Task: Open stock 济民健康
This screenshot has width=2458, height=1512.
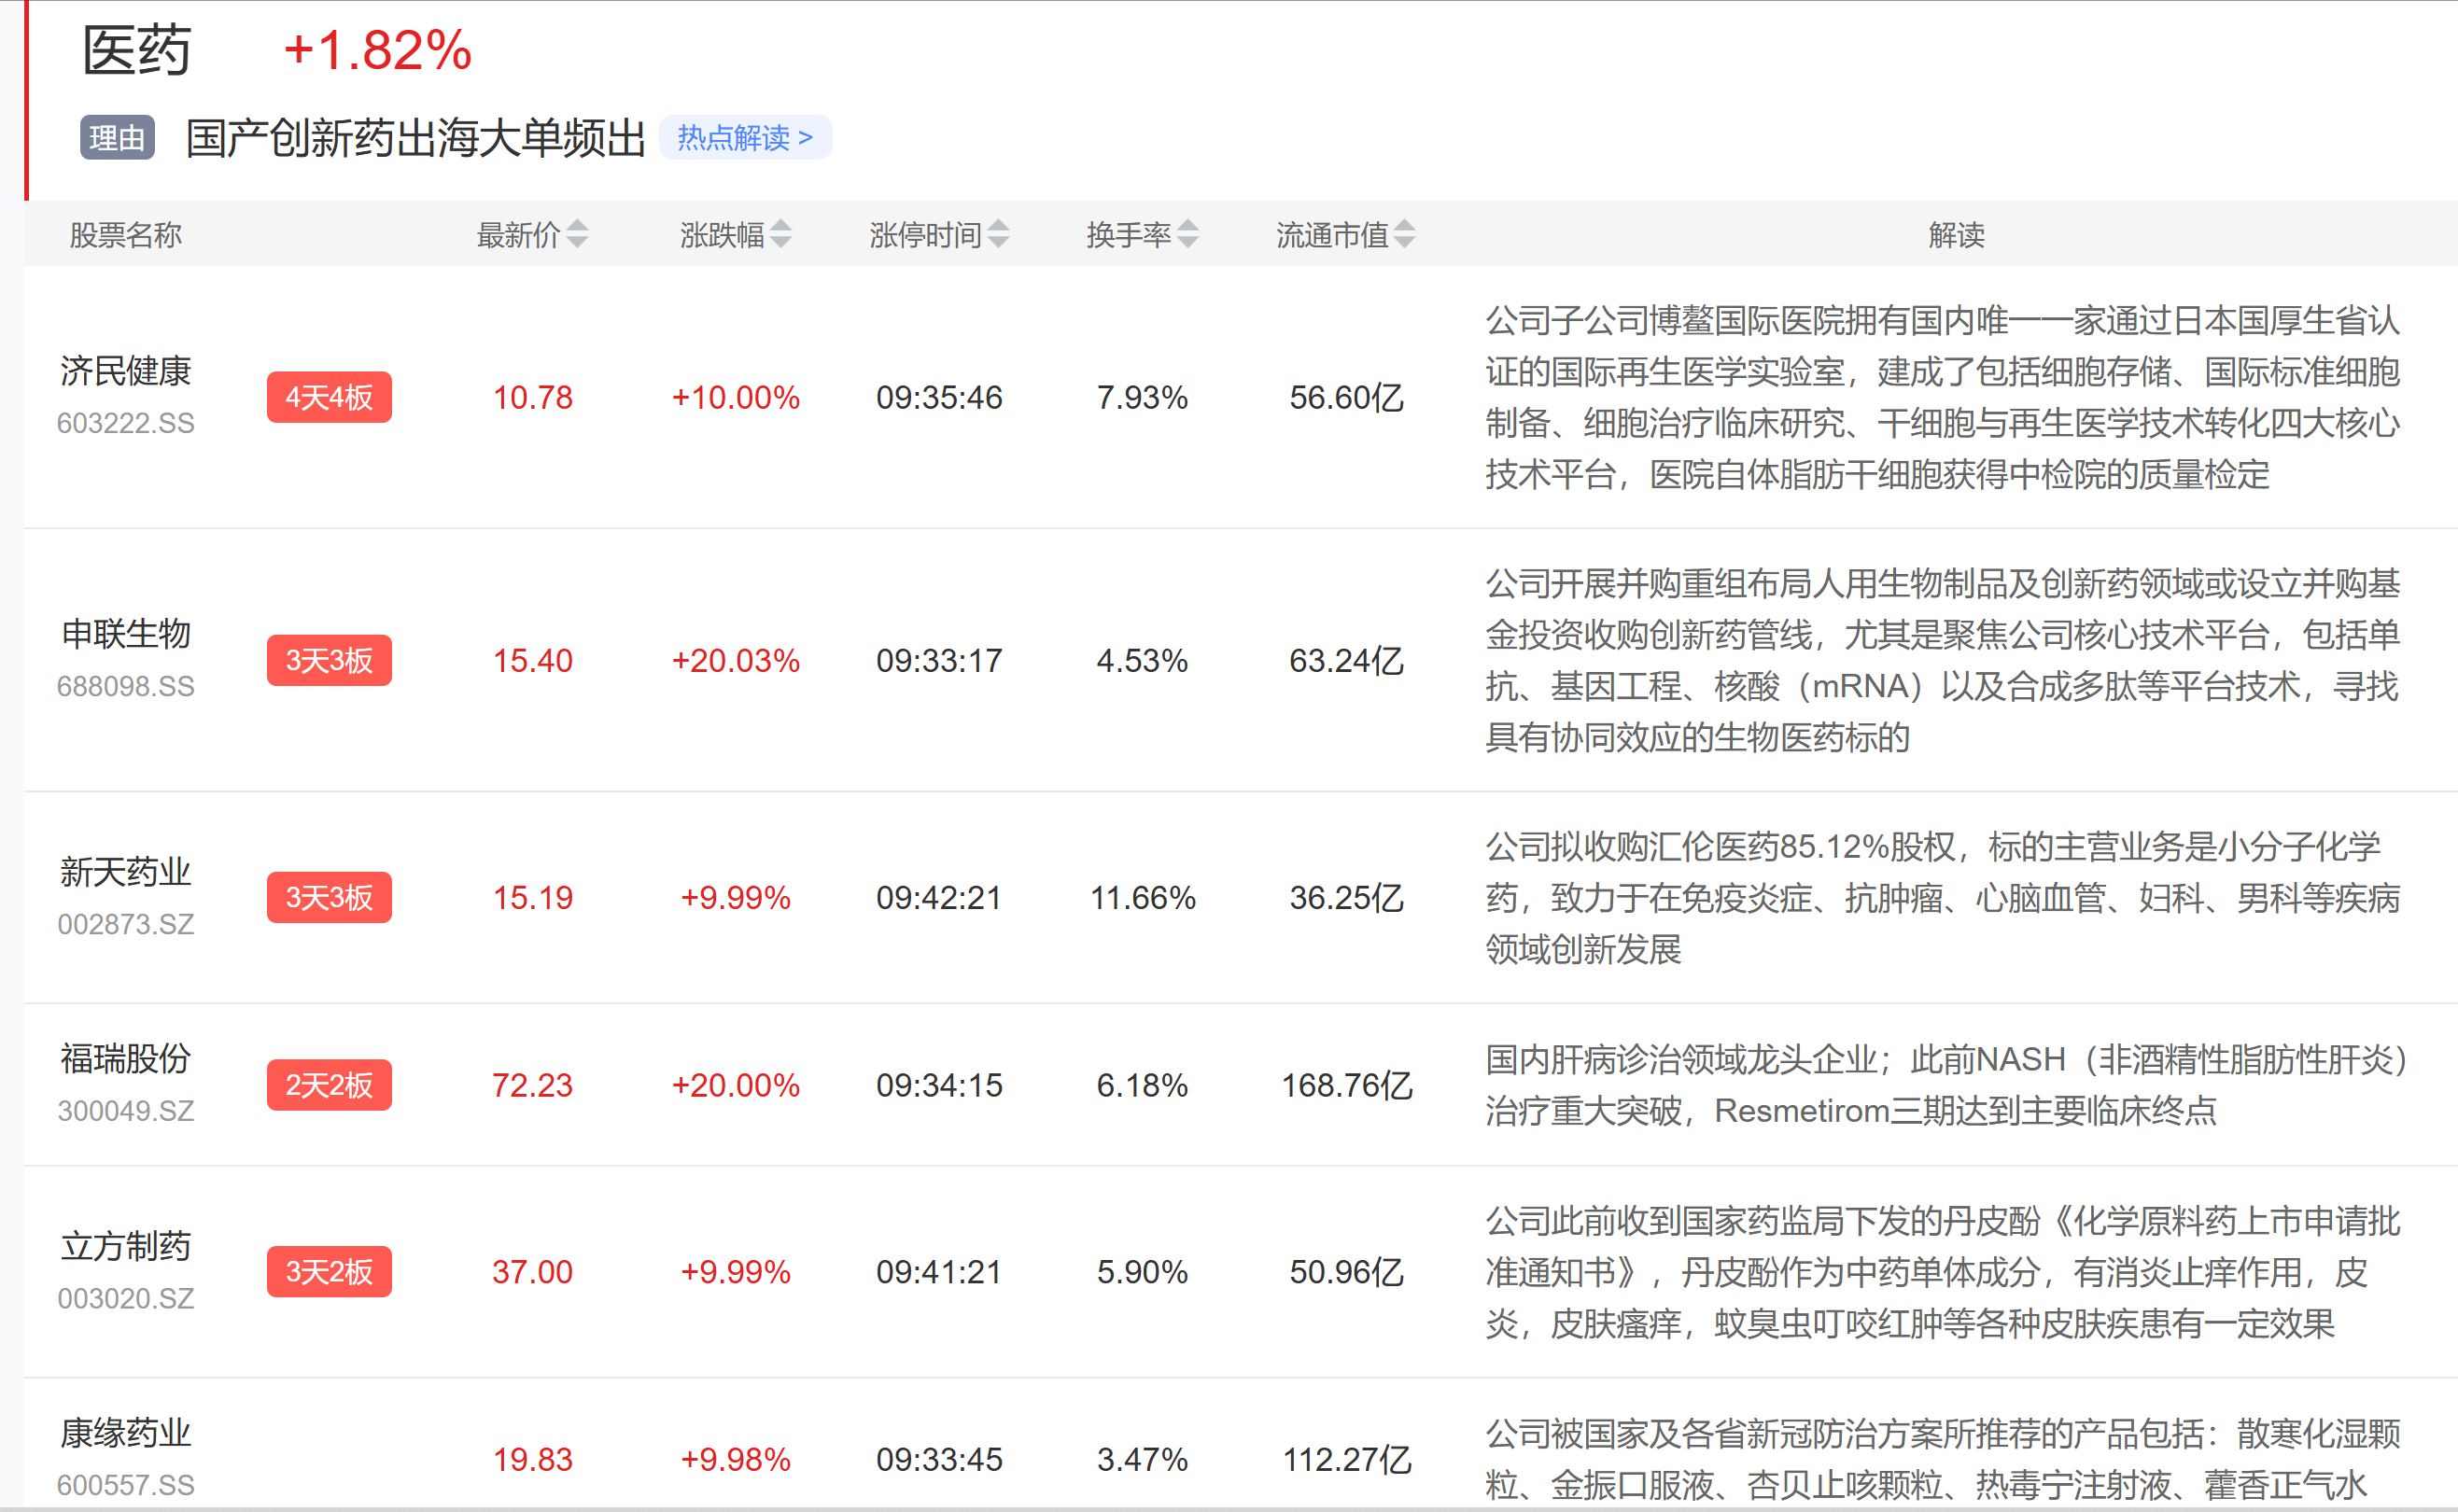Action: [125, 371]
